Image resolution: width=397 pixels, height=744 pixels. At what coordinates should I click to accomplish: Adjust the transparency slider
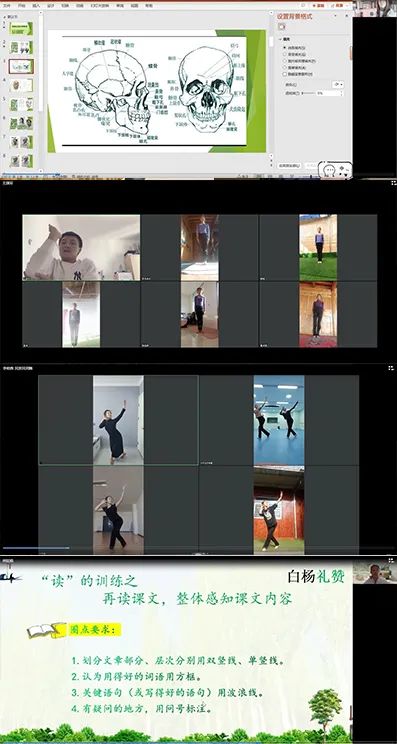(x=308, y=93)
